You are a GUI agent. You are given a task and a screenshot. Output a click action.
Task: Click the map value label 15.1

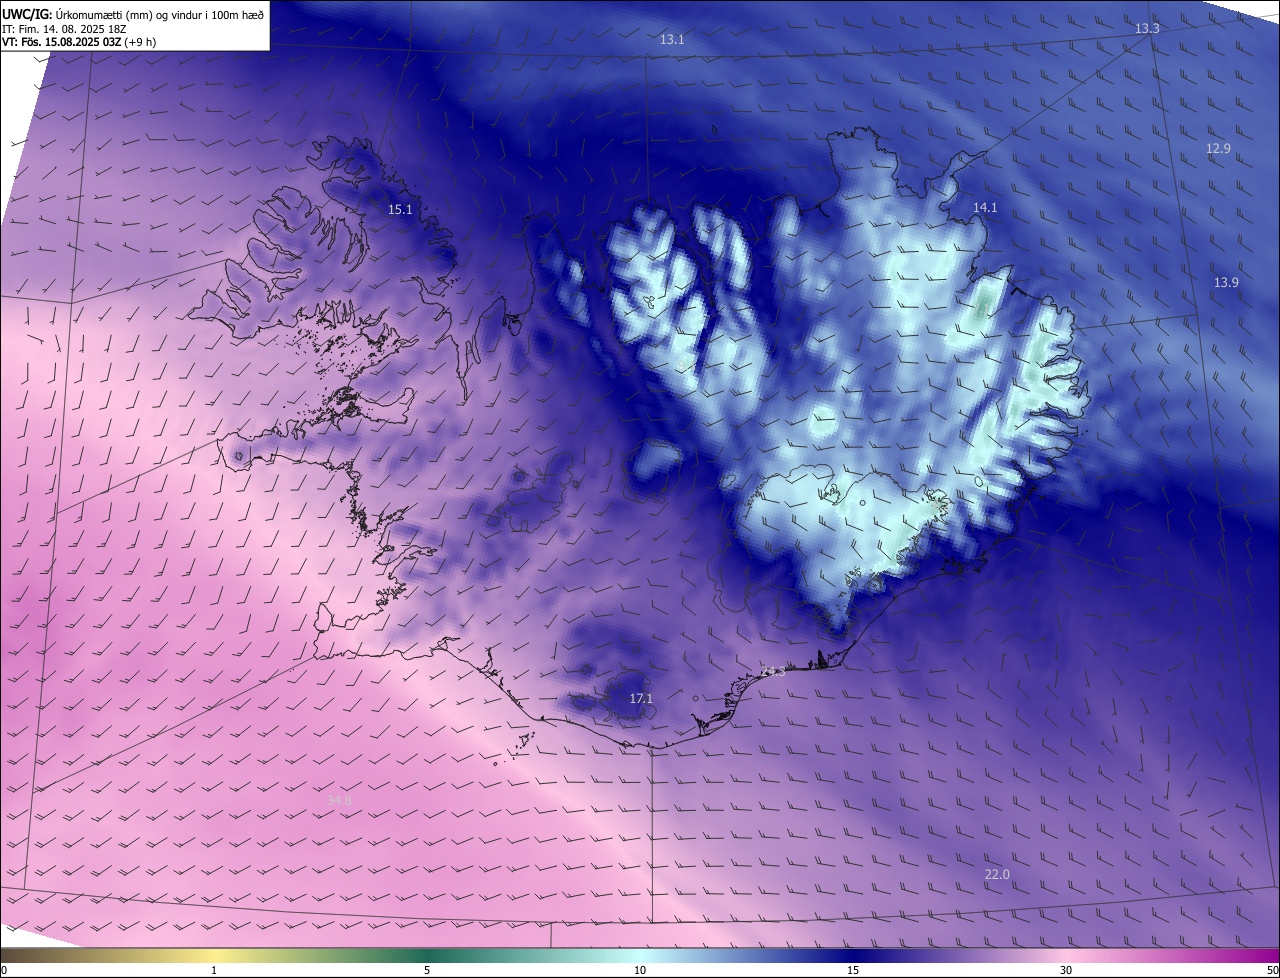click(x=400, y=209)
